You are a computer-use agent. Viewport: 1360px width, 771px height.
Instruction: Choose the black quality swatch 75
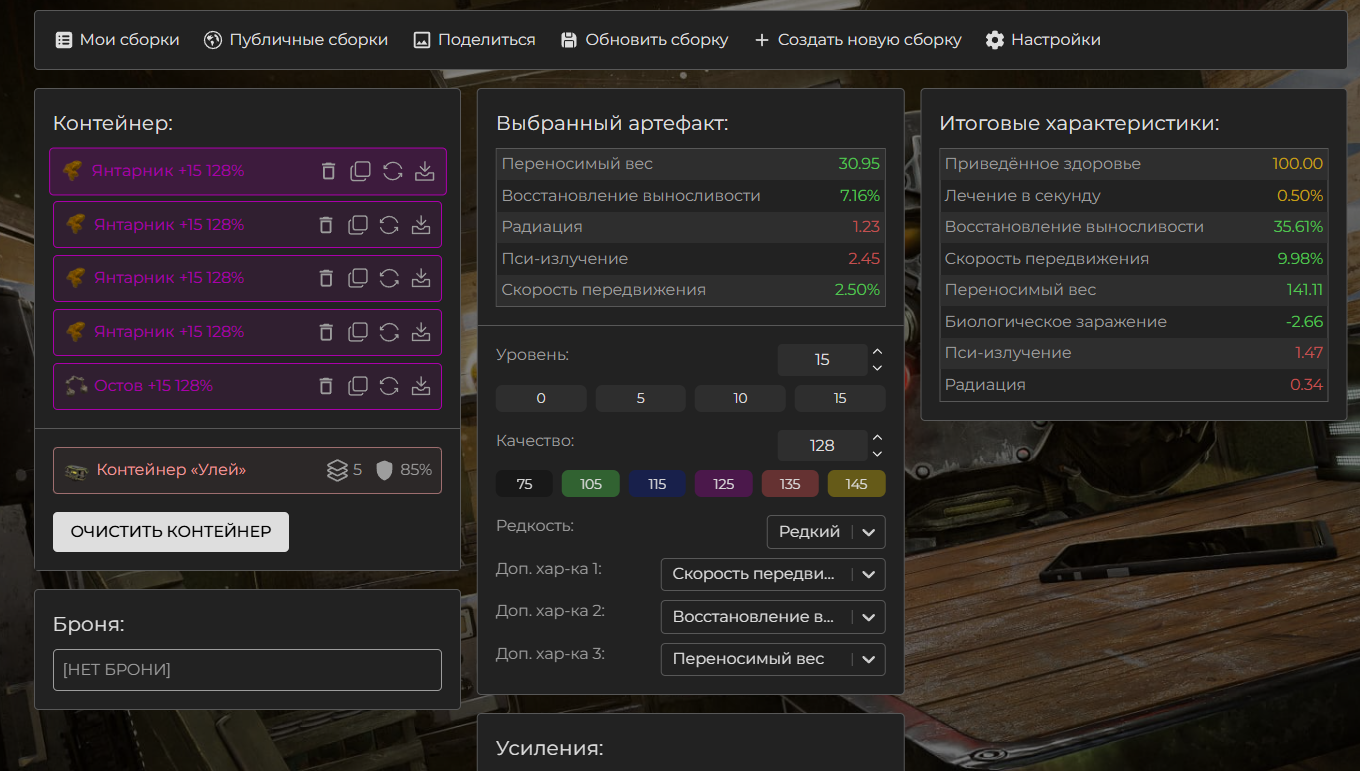pos(524,484)
